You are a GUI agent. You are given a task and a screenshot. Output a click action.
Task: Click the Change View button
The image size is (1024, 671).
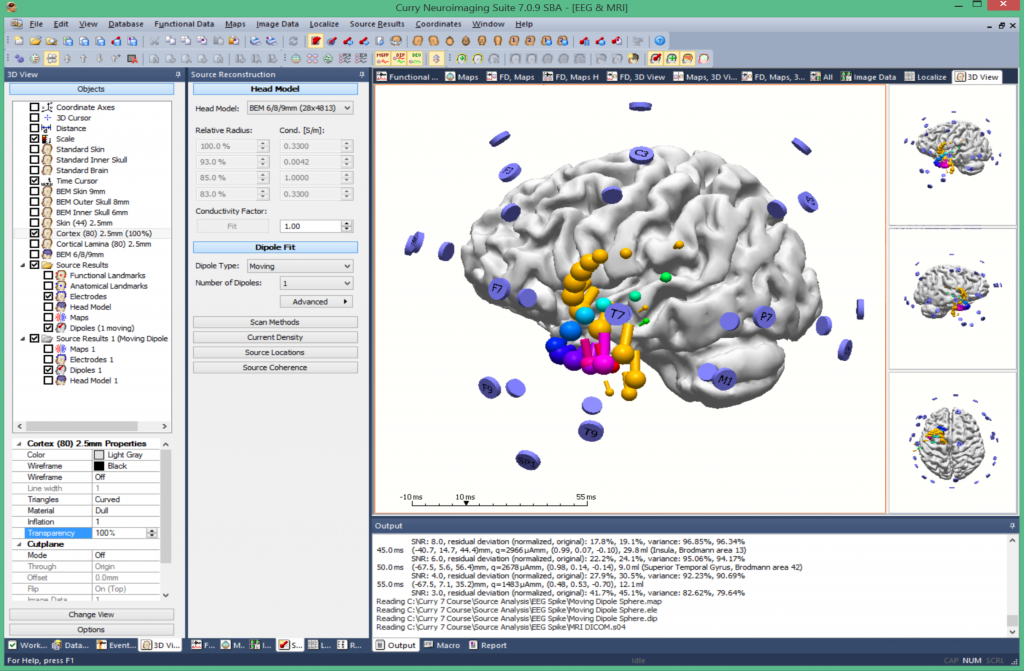tap(91, 614)
